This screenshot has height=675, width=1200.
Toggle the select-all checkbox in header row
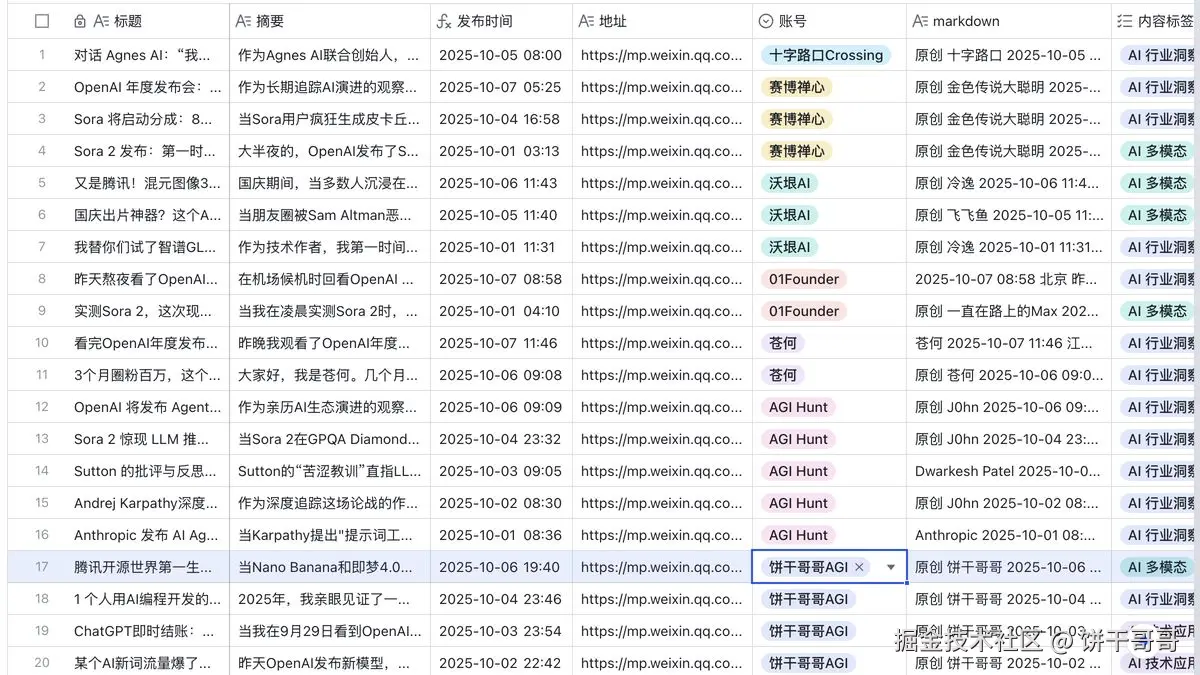point(40,19)
